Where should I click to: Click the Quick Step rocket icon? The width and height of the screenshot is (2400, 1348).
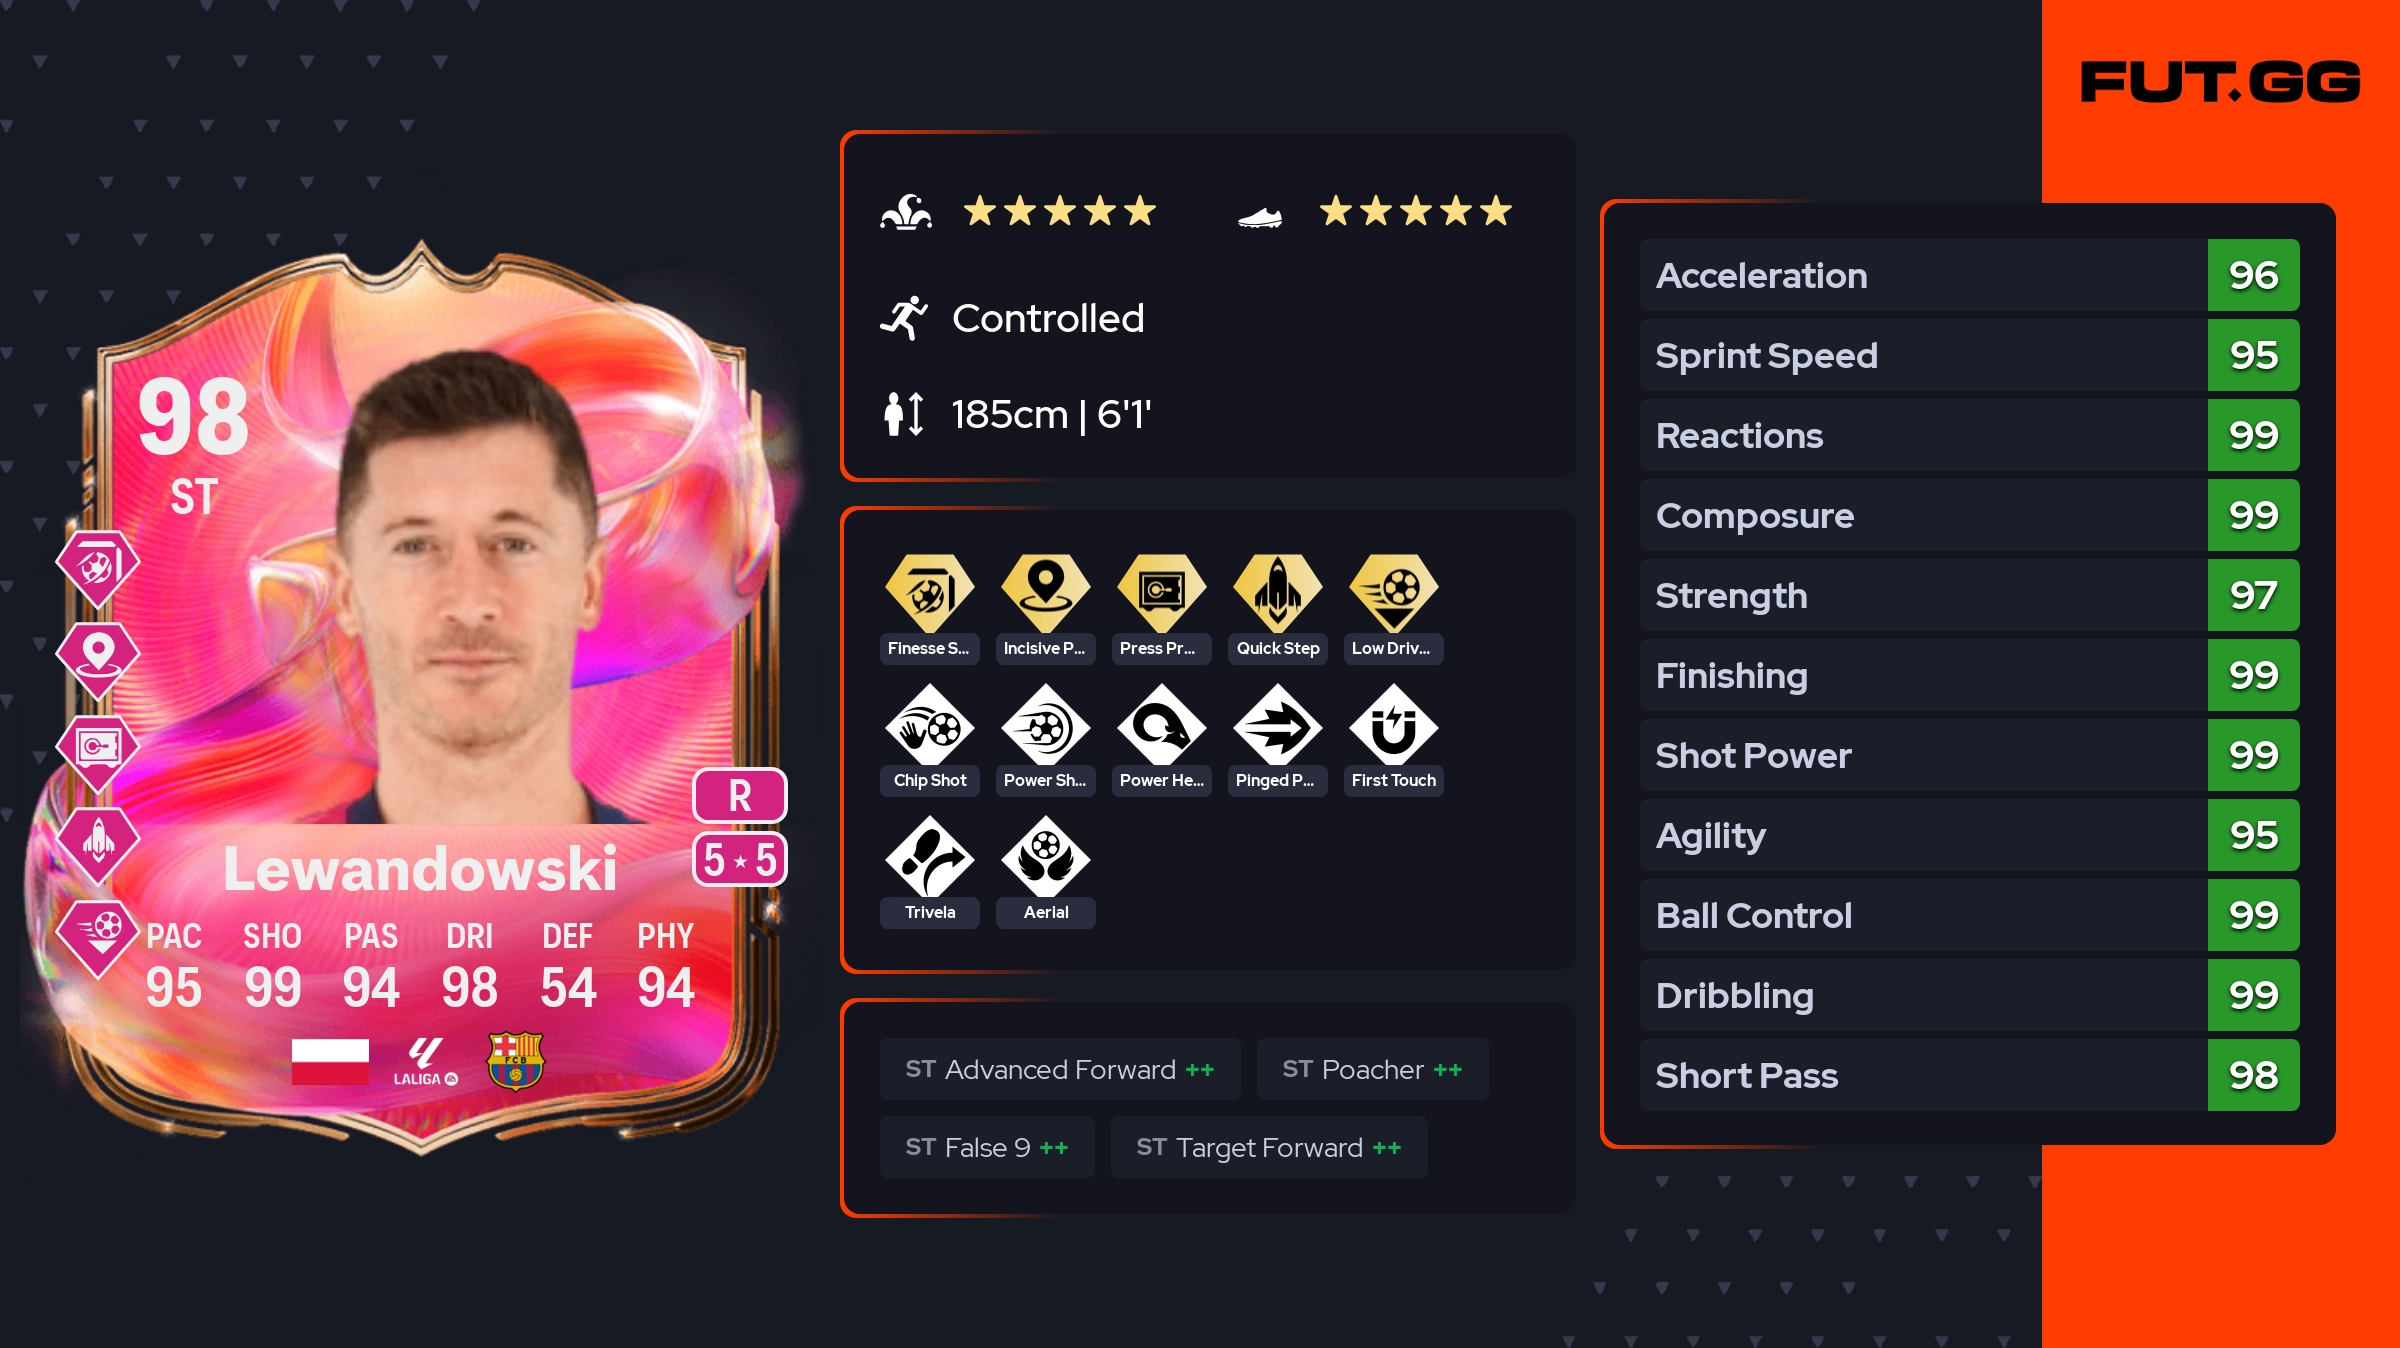click(x=1277, y=593)
